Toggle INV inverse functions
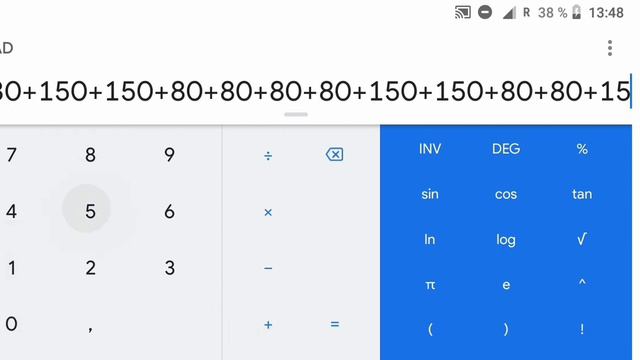This screenshot has width=640, height=360. pos(430,149)
